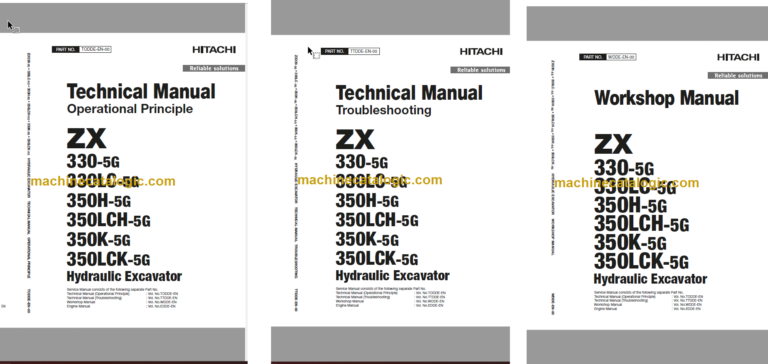Screen dimensions: 768x364
Task: Click model 330-5G on Workshop Manual cover
Action: 624,168
